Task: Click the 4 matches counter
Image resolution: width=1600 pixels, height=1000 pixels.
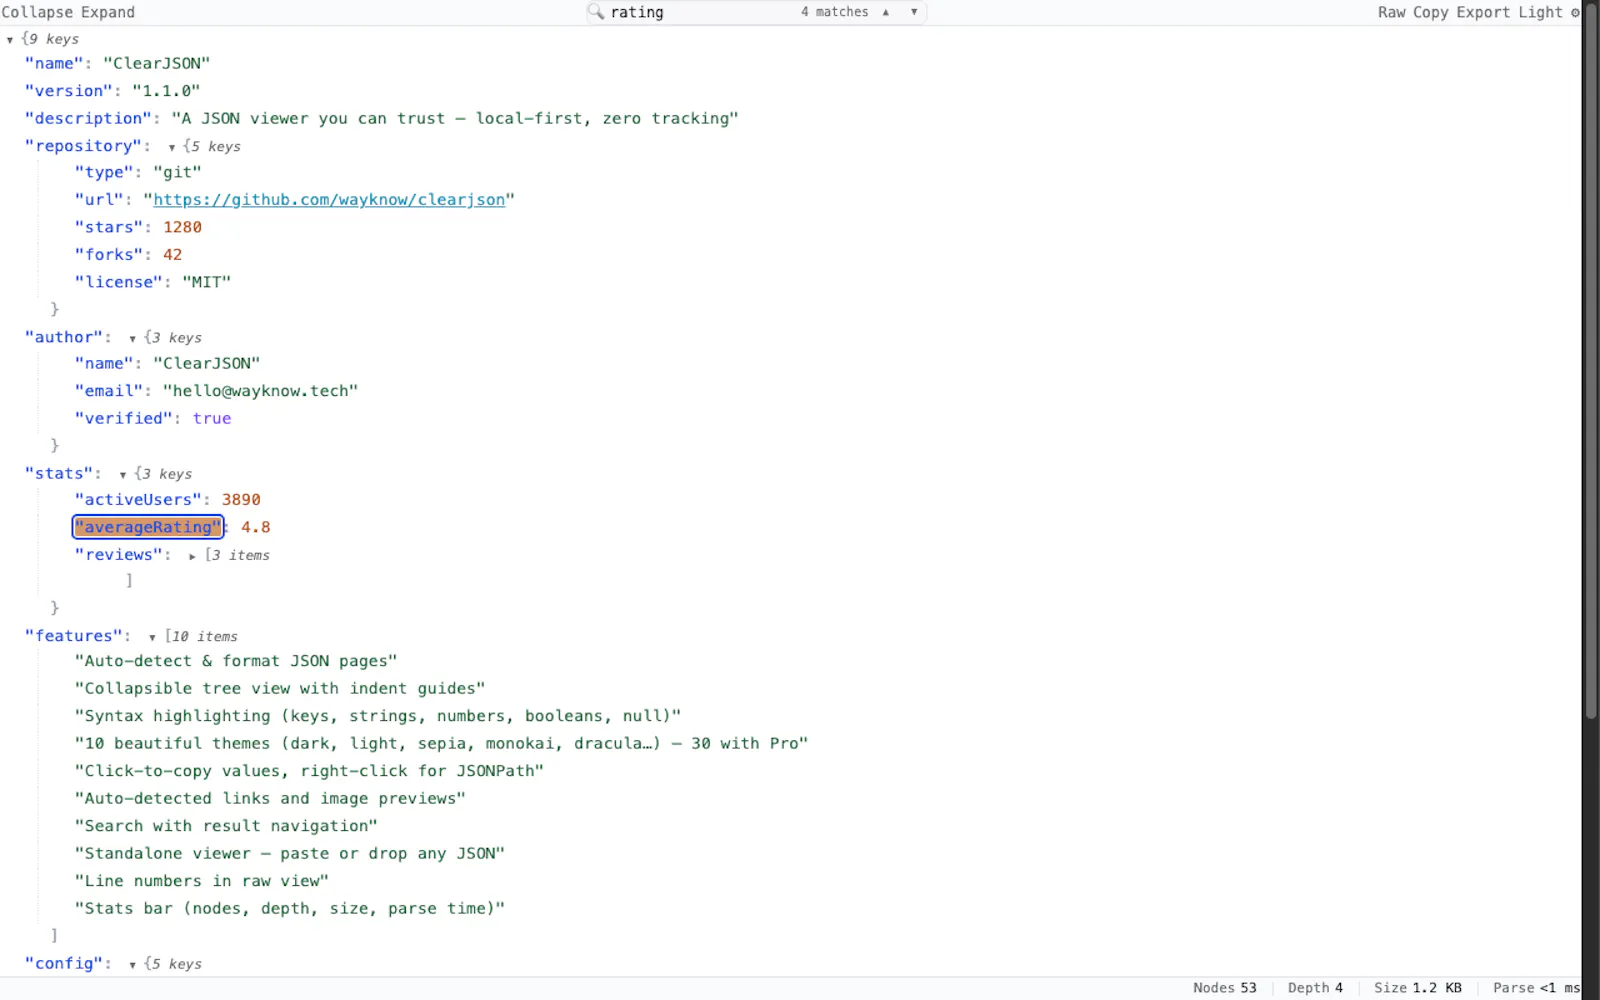Action: tap(835, 12)
